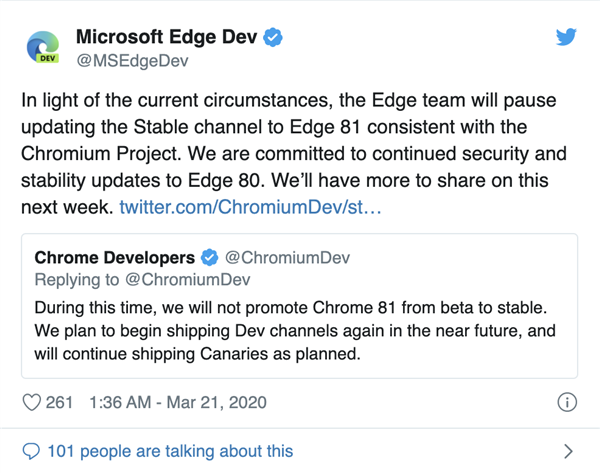Expand the conversation with the right chevron

(568, 451)
